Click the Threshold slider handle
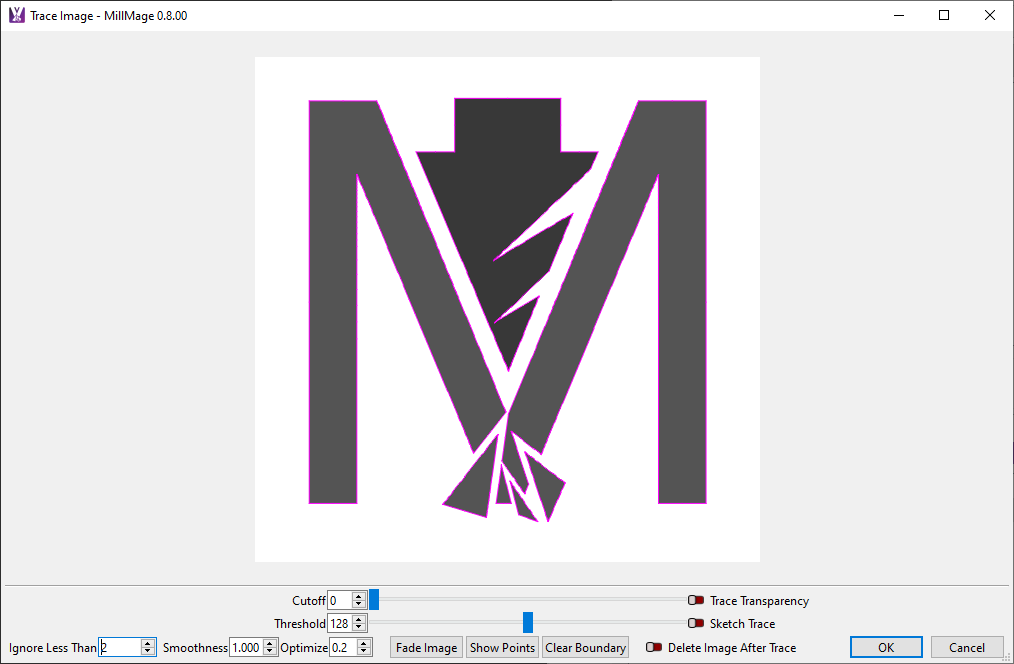This screenshot has width=1014, height=664. 528,623
